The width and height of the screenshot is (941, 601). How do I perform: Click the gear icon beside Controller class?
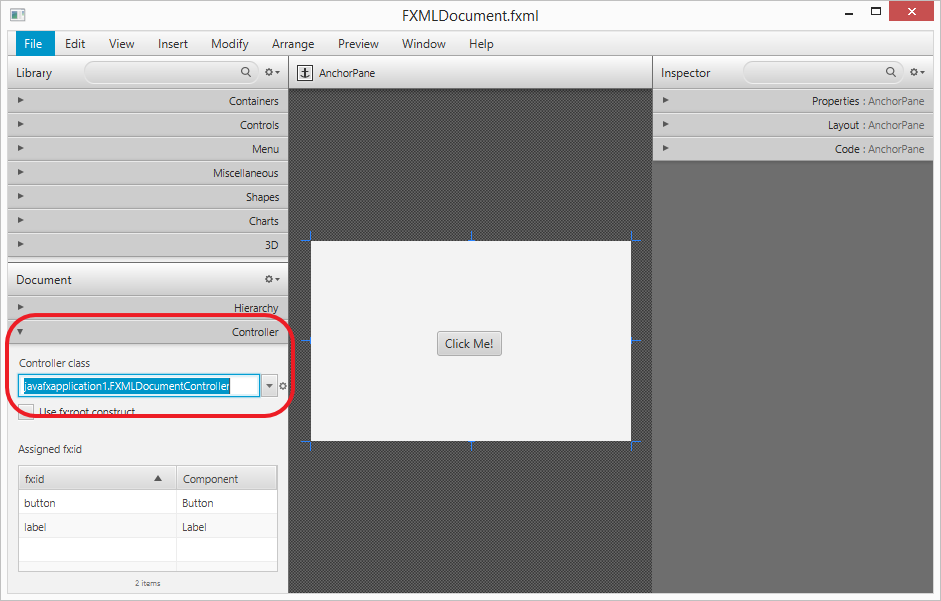coord(283,386)
